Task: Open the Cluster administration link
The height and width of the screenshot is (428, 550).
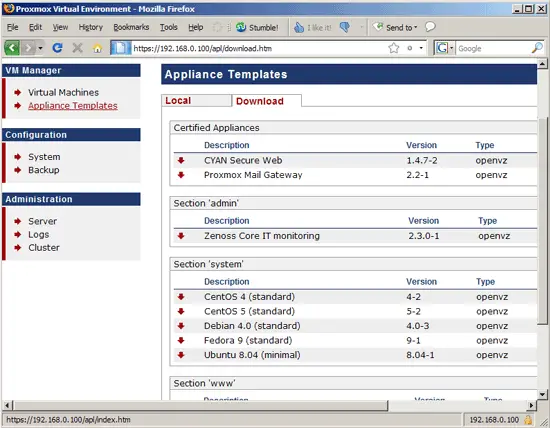Action: tap(44, 248)
